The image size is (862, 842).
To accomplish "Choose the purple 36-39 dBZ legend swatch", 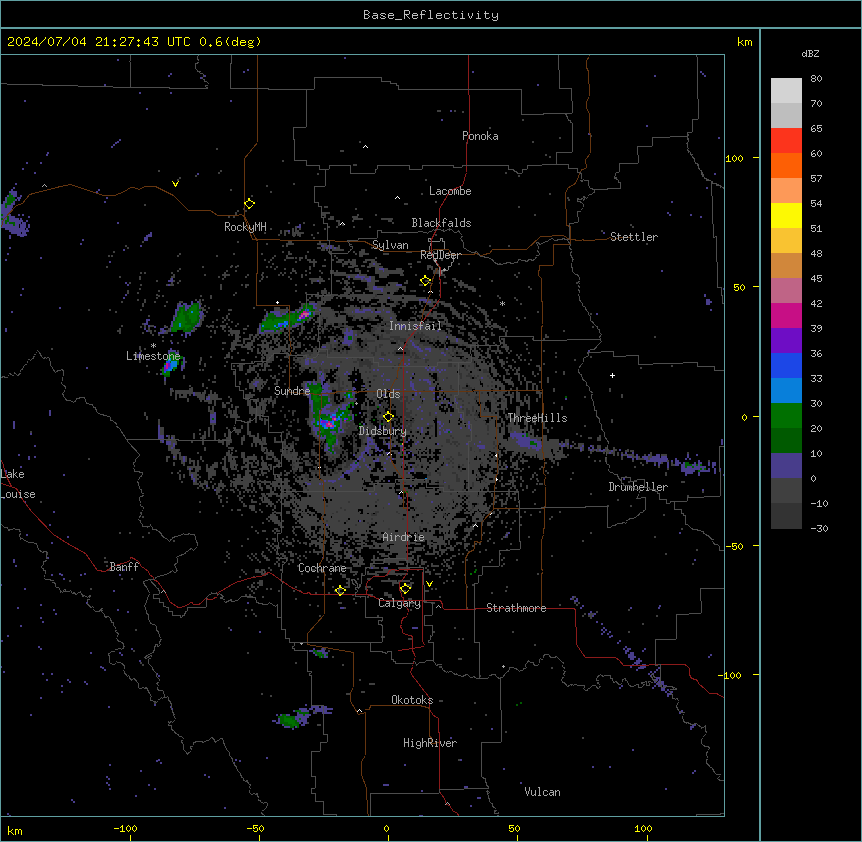I will (x=786, y=340).
